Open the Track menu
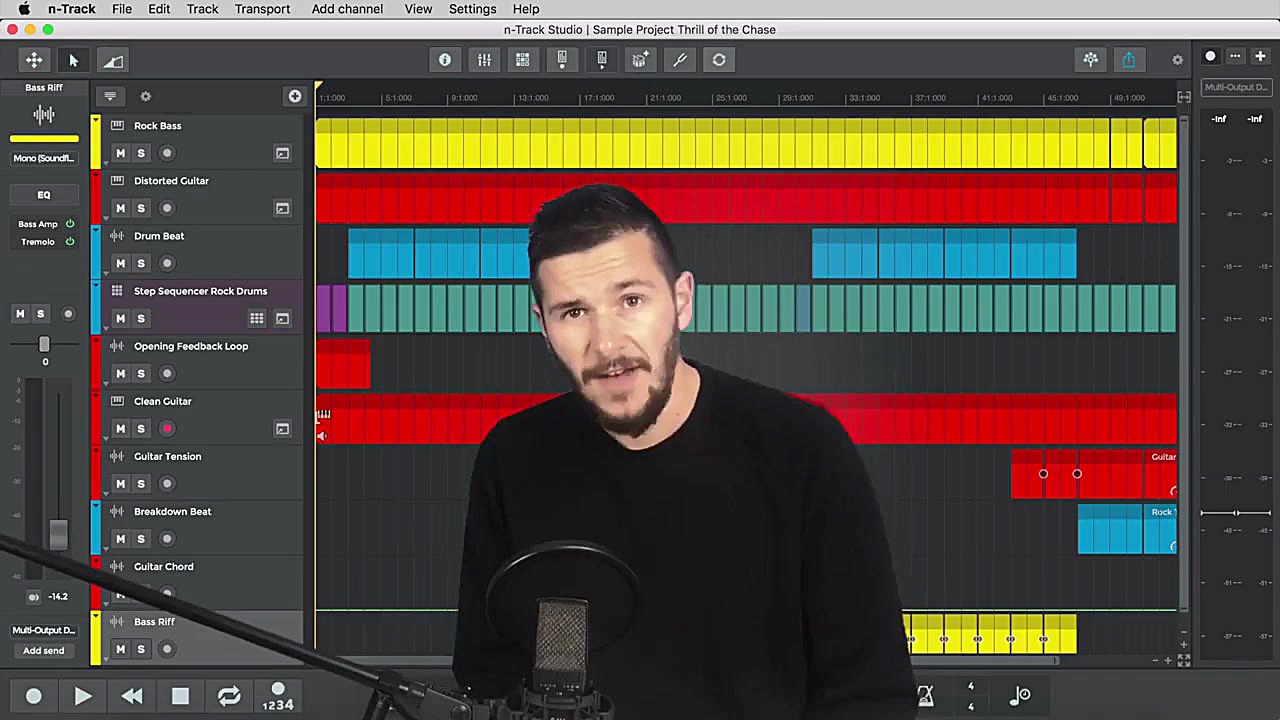 202,9
